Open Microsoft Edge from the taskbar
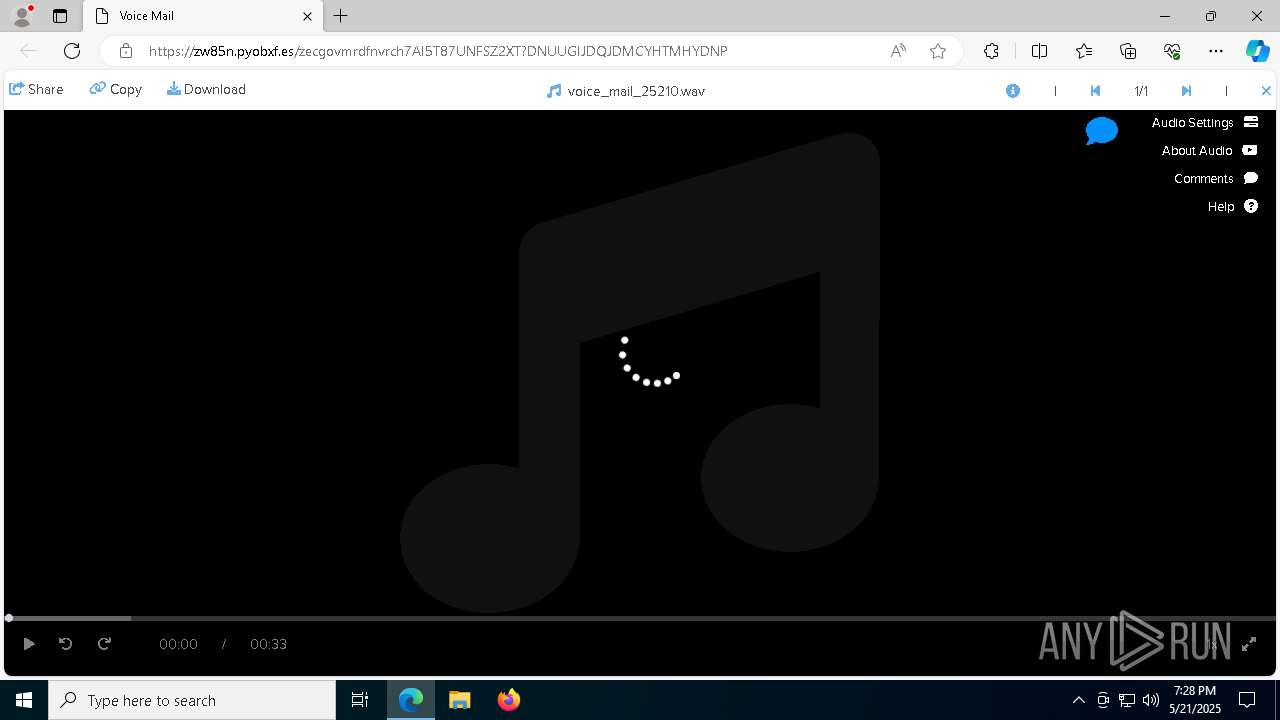This screenshot has width=1280, height=720. (411, 700)
